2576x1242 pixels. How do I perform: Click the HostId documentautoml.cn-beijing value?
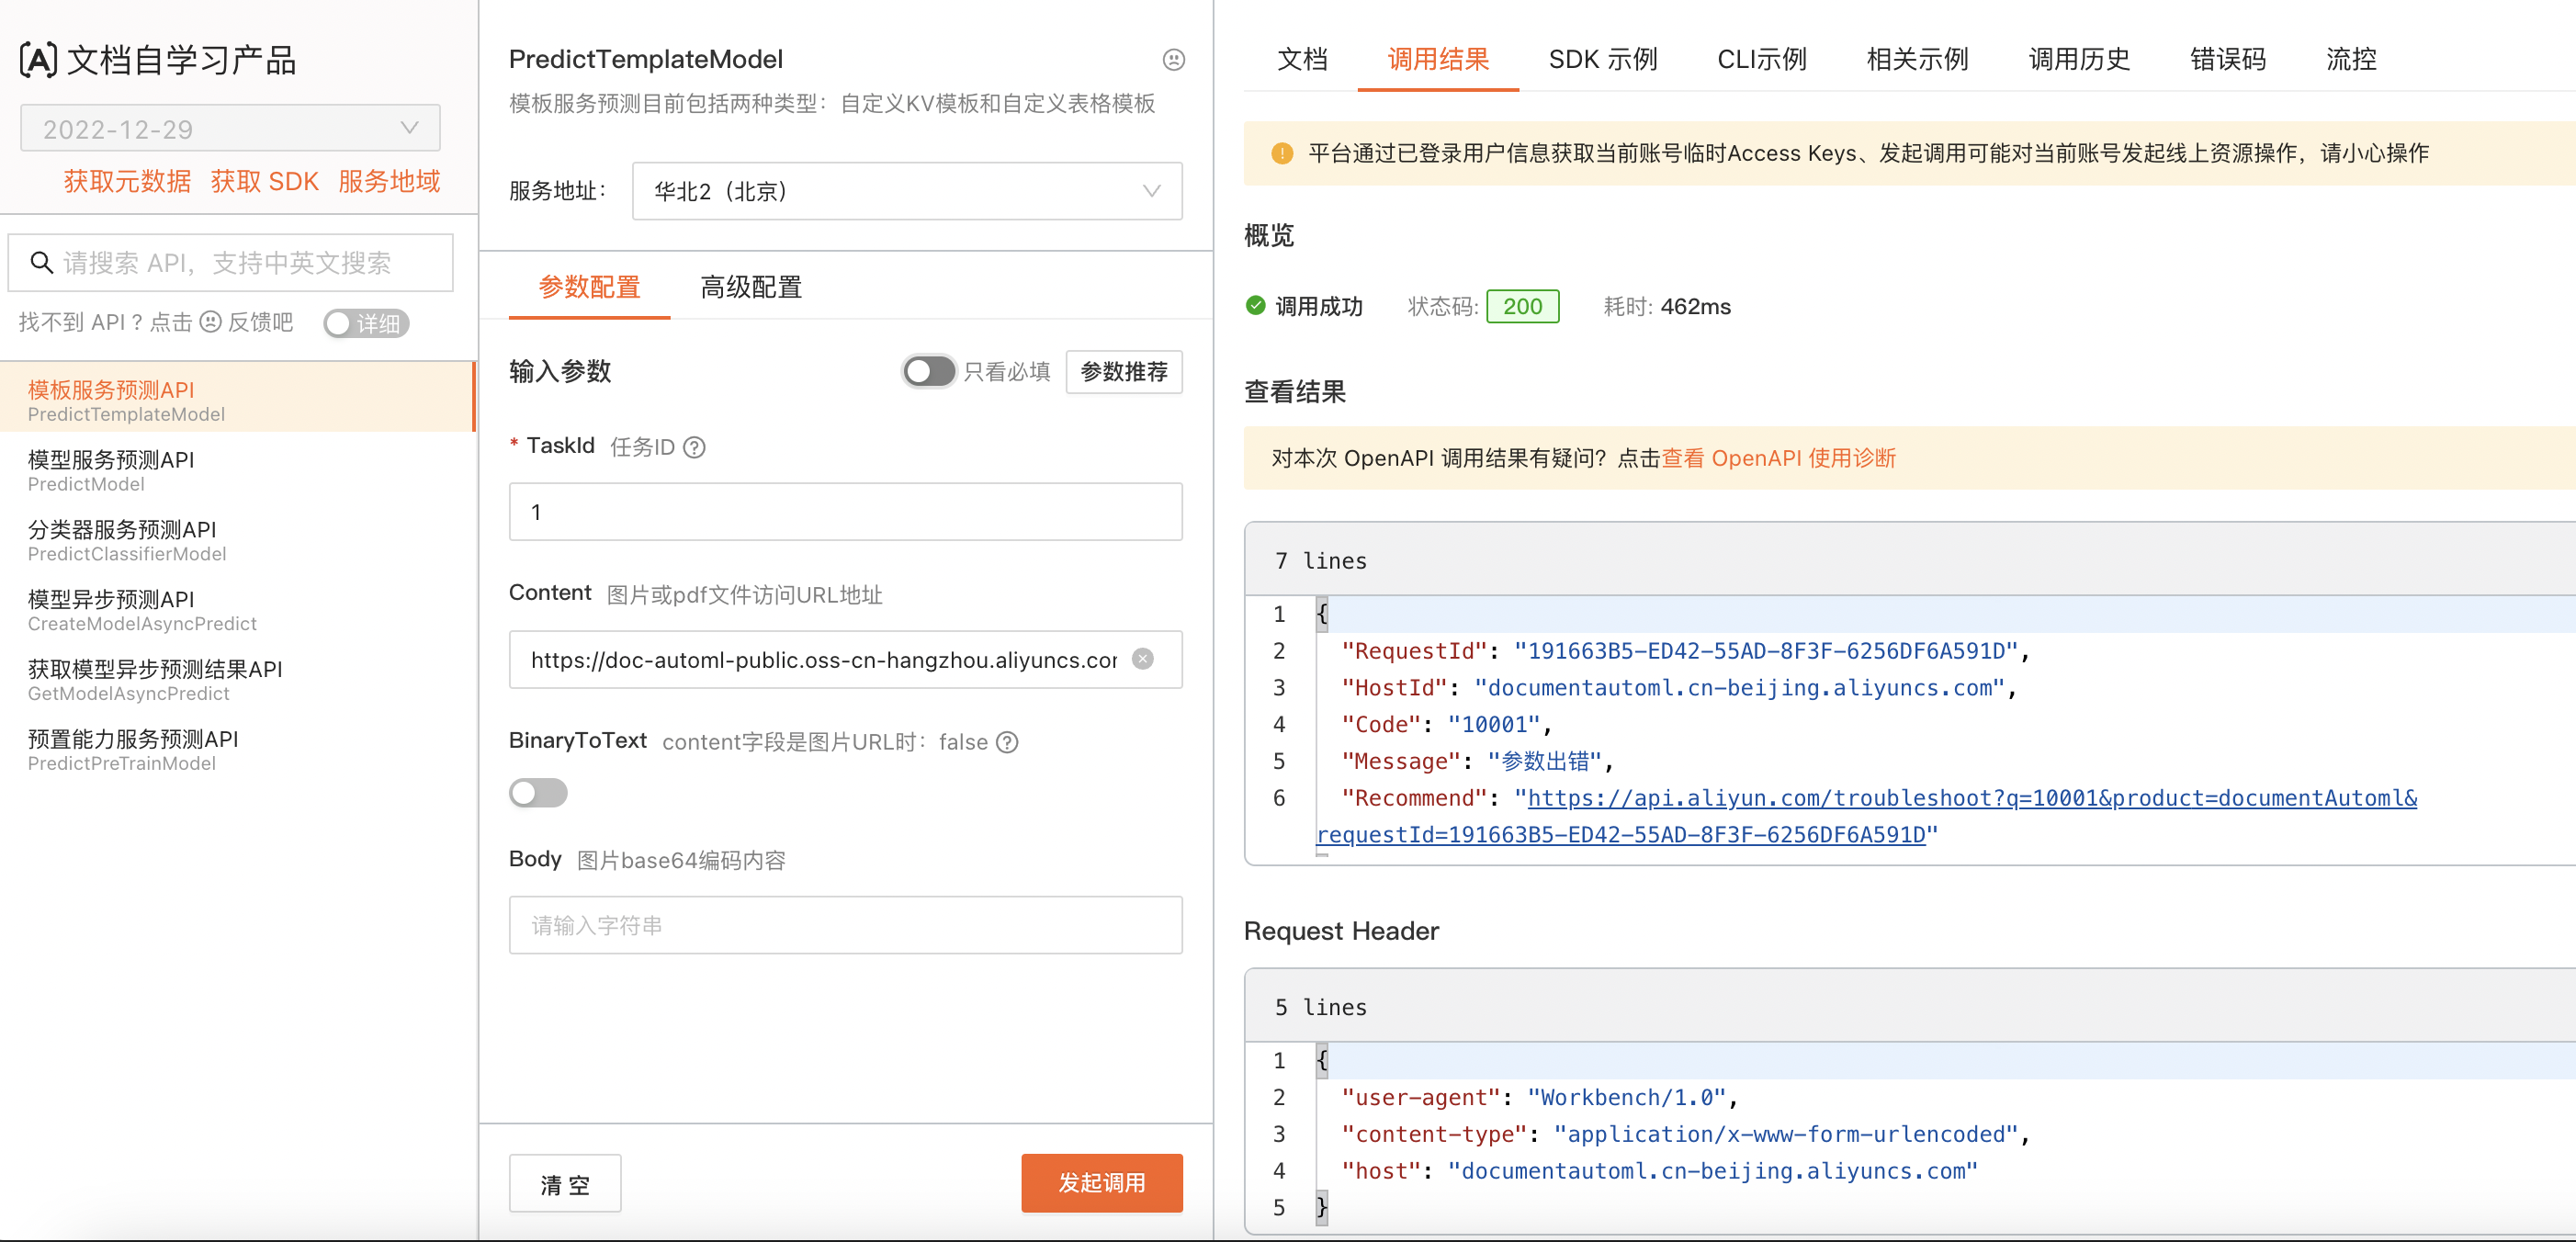point(1740,688)
